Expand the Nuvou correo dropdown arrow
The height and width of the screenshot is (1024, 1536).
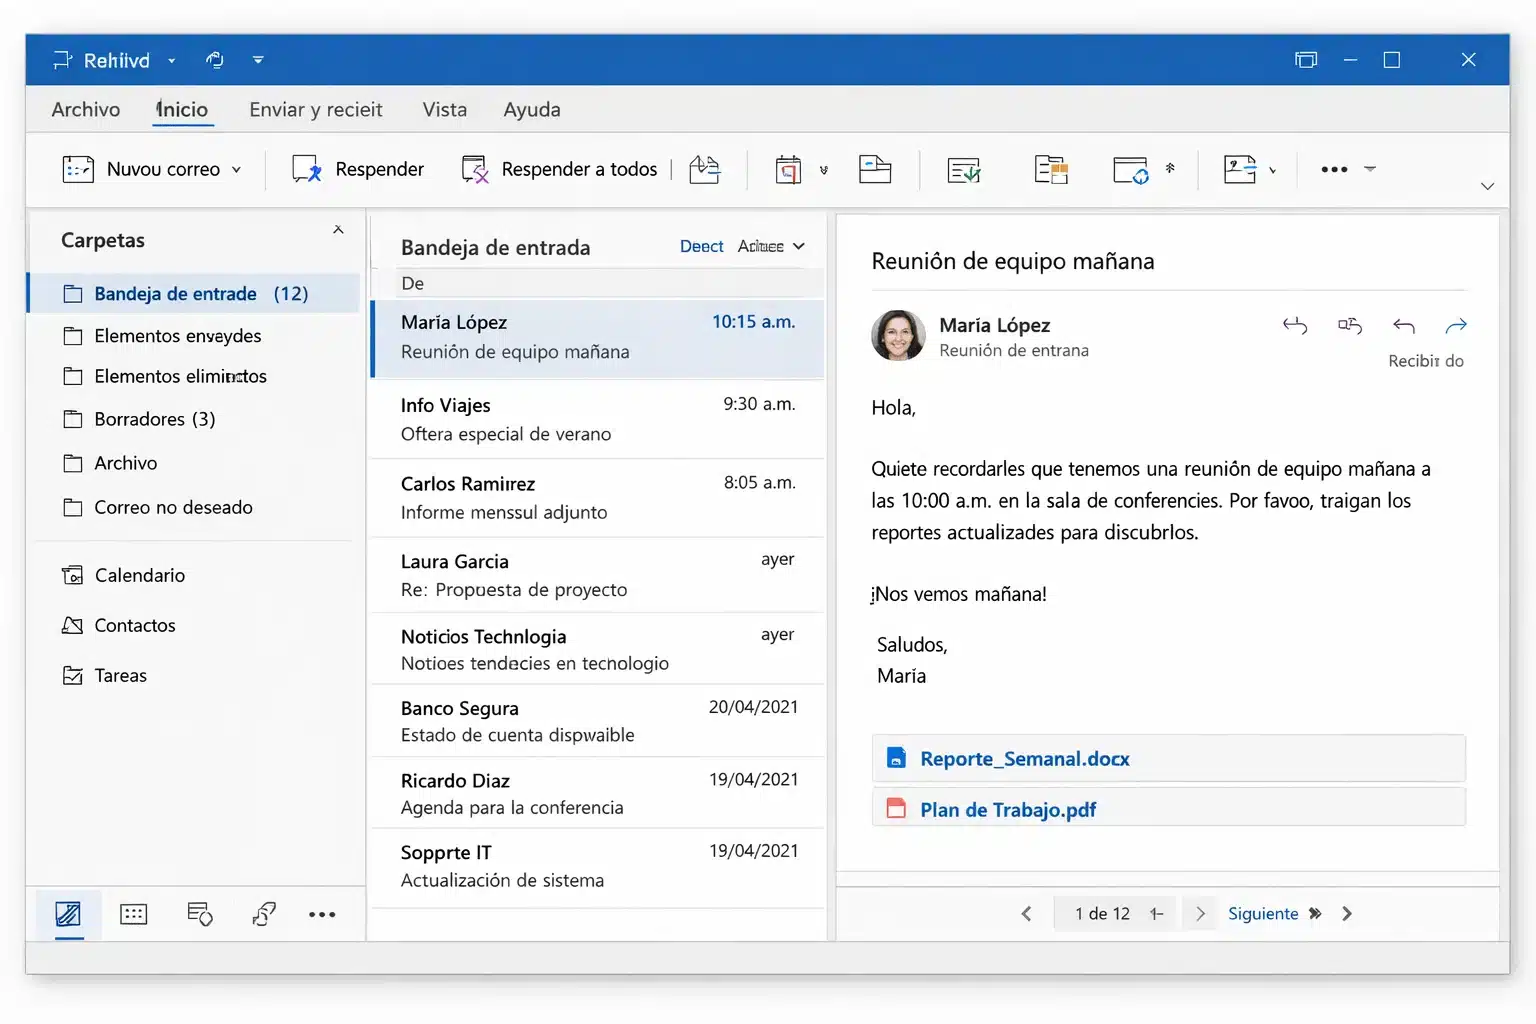click(237, 169)
